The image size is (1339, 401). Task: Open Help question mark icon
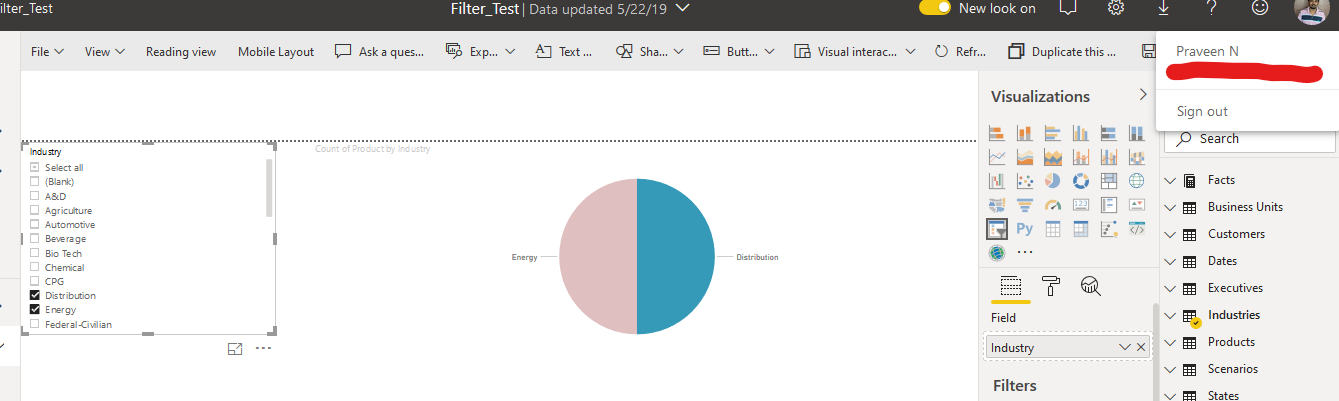click(1212, 8)
